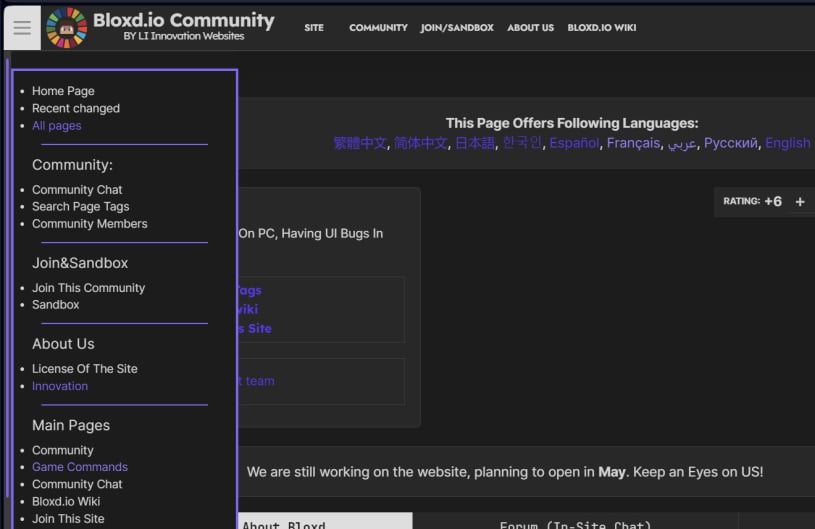
Task: Expand the JOIN/SANDBOX menu
Action: pyautogui.click(x=457, y=28)
